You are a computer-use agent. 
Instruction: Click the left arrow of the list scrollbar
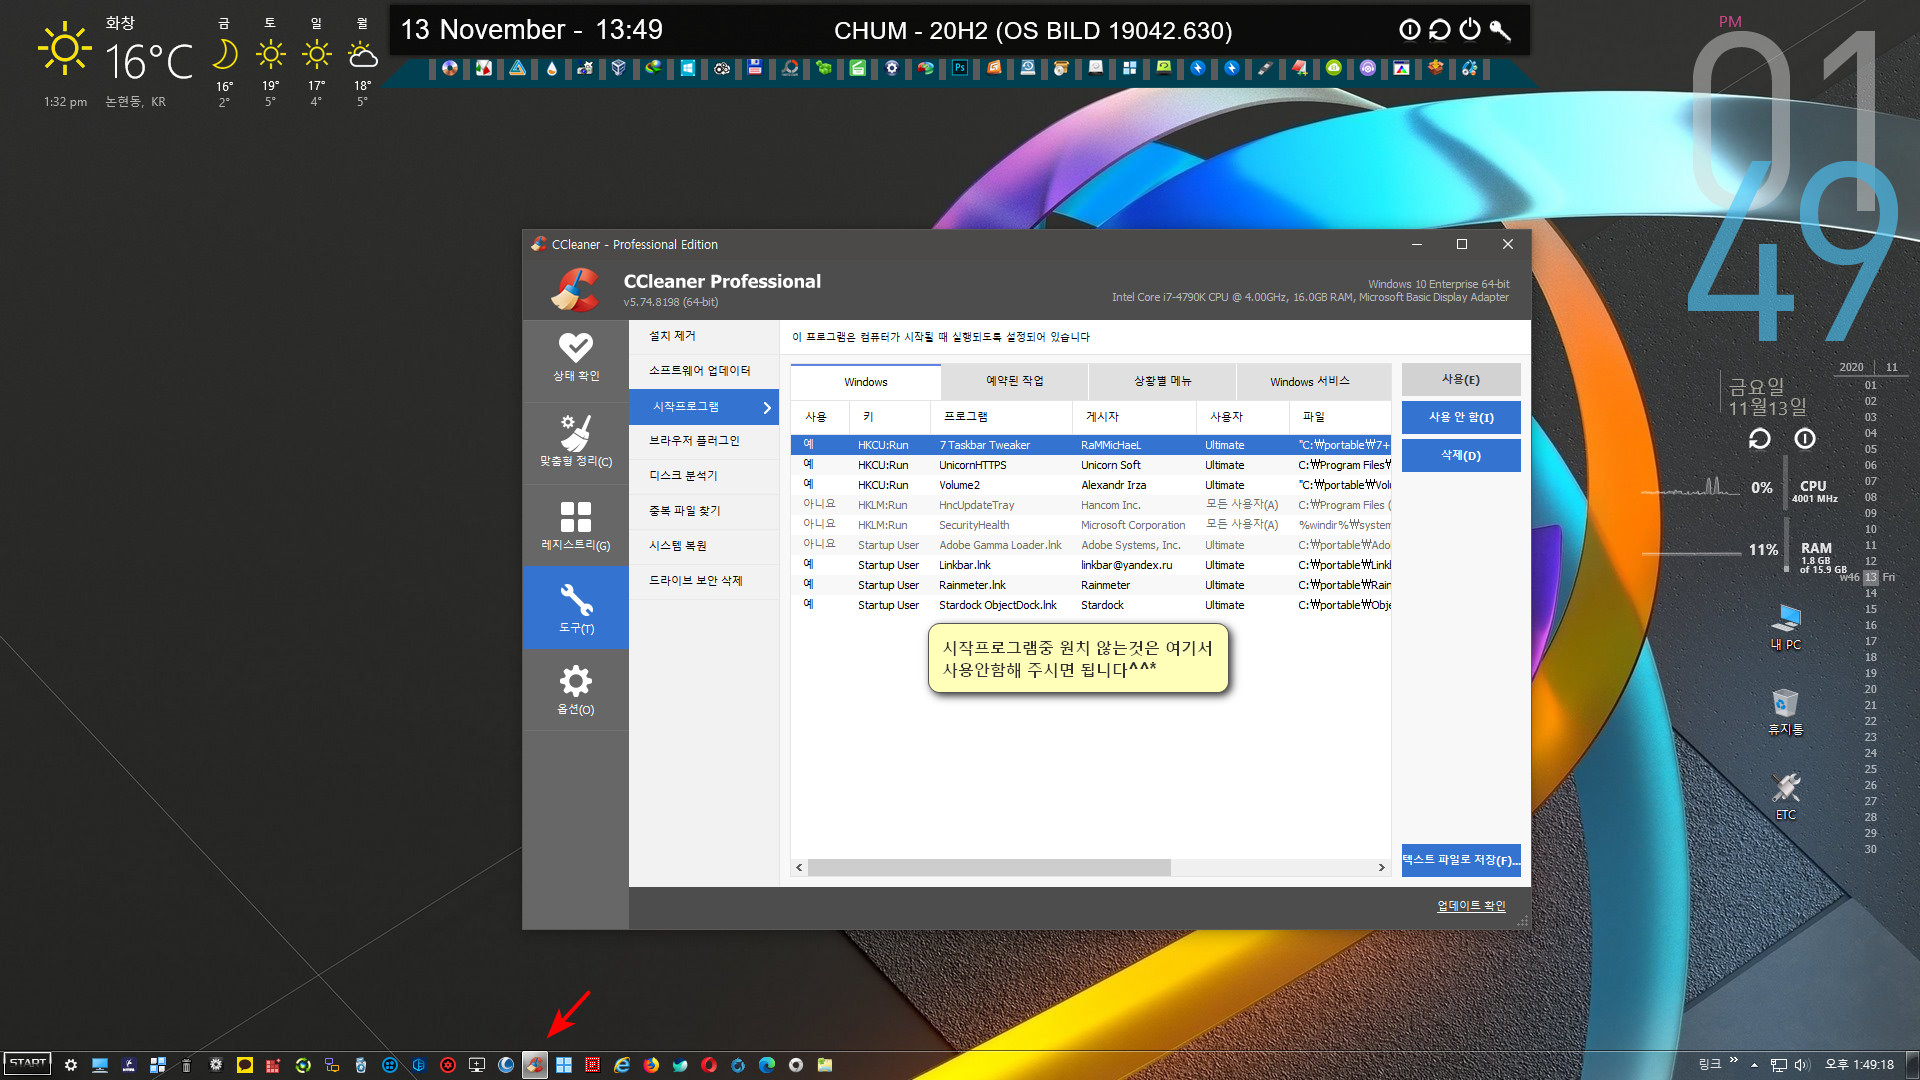799,868
